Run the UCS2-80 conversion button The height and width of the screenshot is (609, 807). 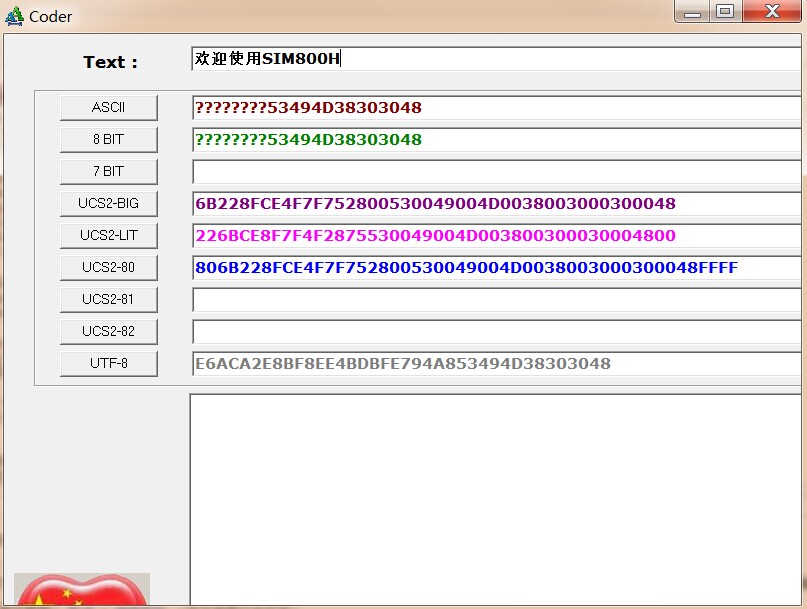109,267
